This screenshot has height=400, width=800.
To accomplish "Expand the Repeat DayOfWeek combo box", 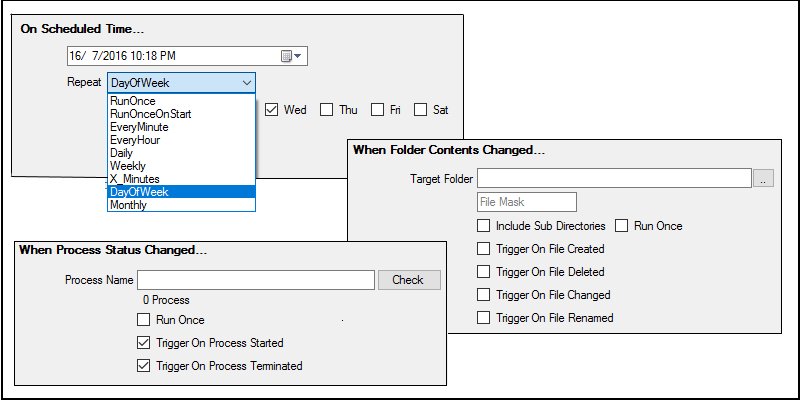I will click(181, 83).
